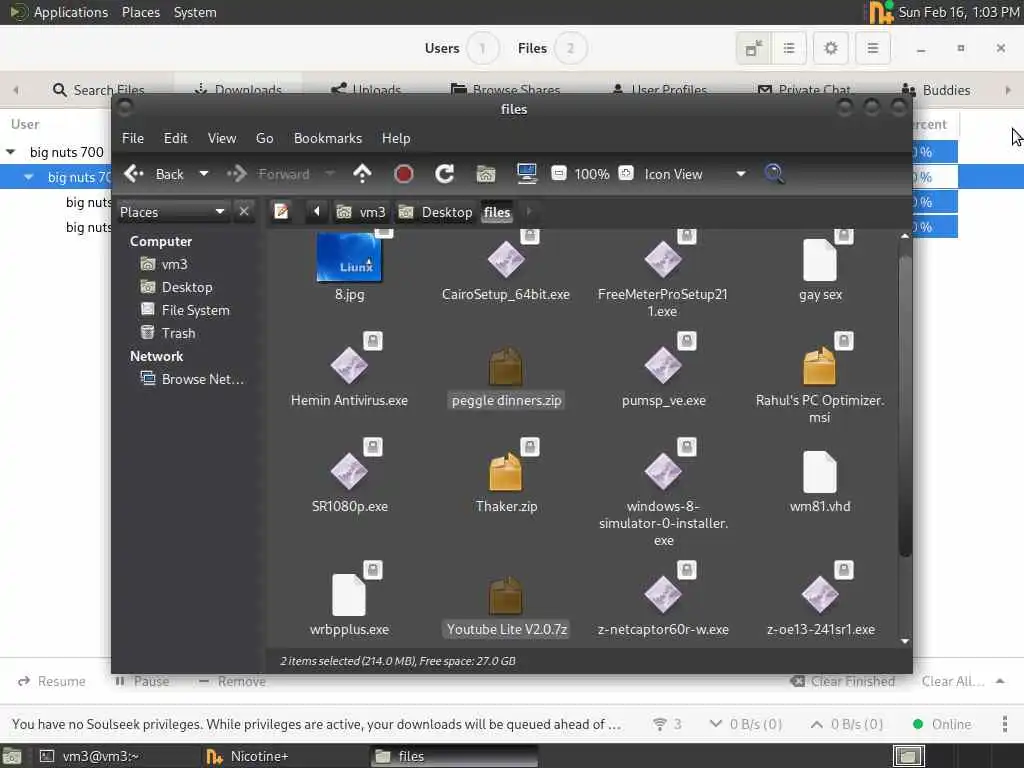The height and width of the screenshot is (768, 1024).
Task: Open Computer location icon in toolbar
Action: [x=526, y=174]
